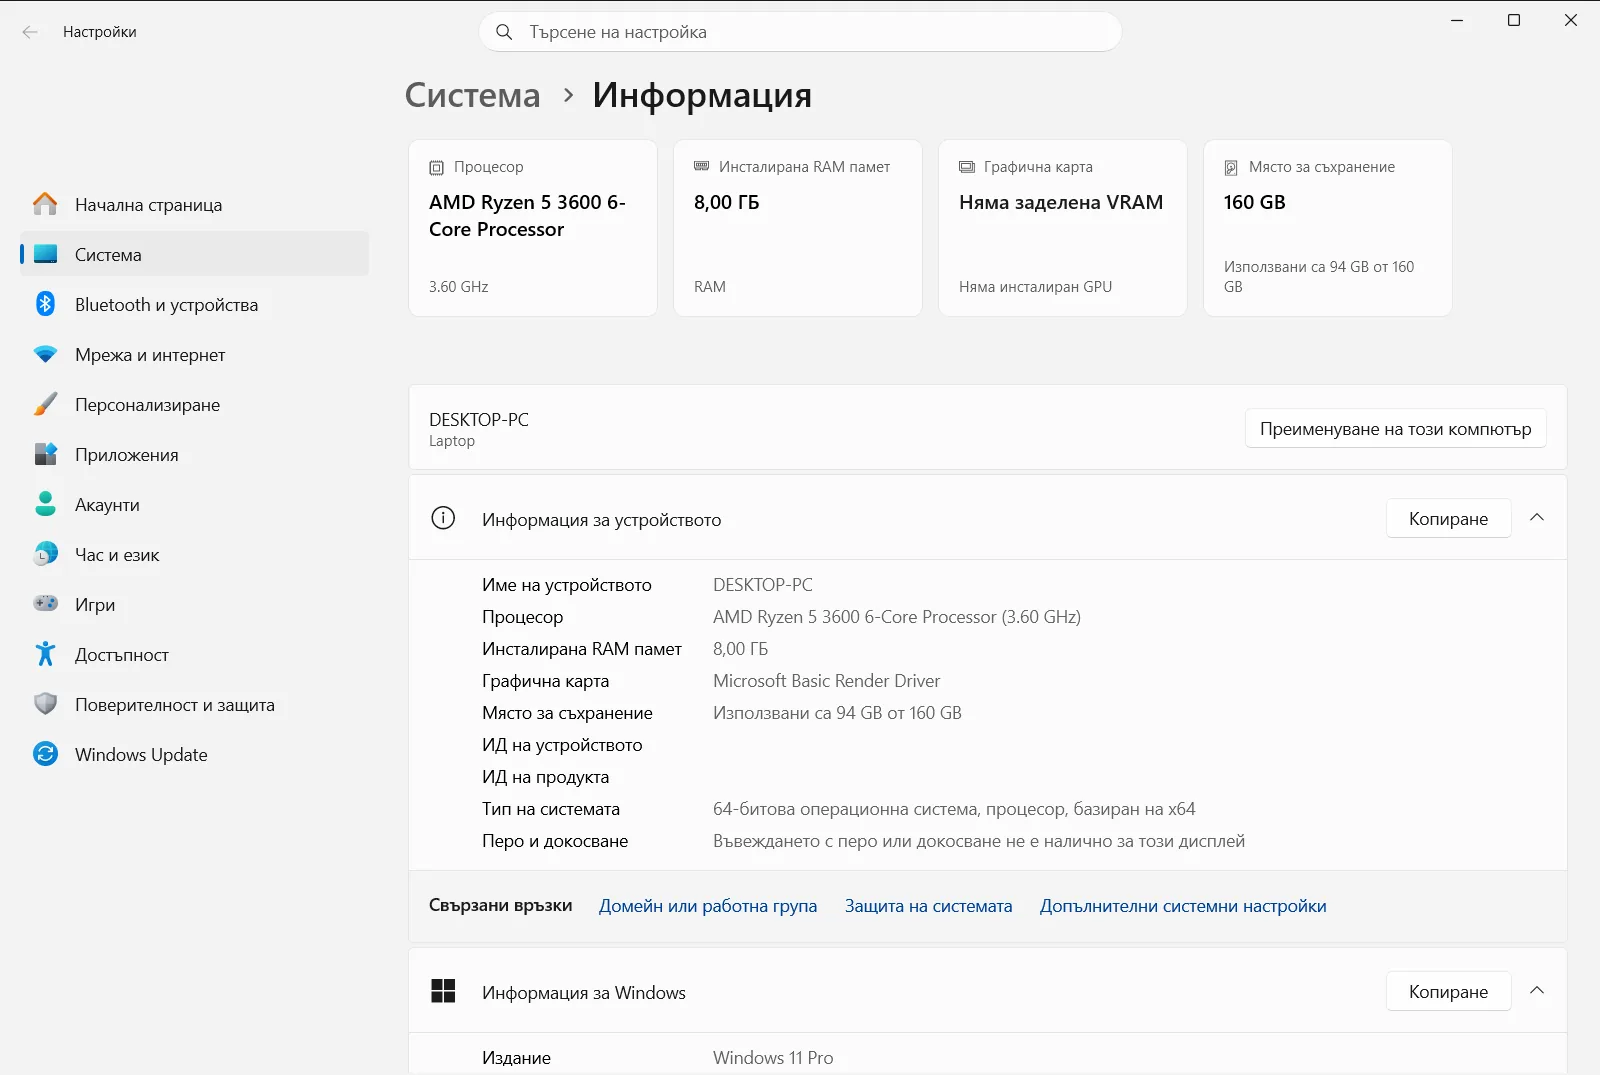Click the Windows 11 Pro edition text

773,1058
